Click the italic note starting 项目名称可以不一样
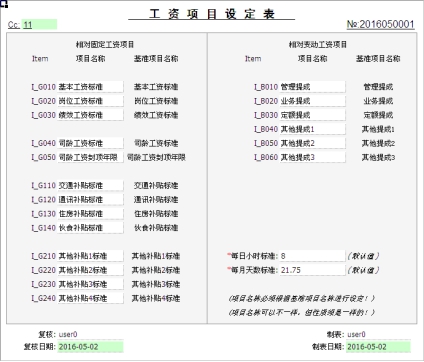Screen dimensions: 424x362 coord(302,312)
